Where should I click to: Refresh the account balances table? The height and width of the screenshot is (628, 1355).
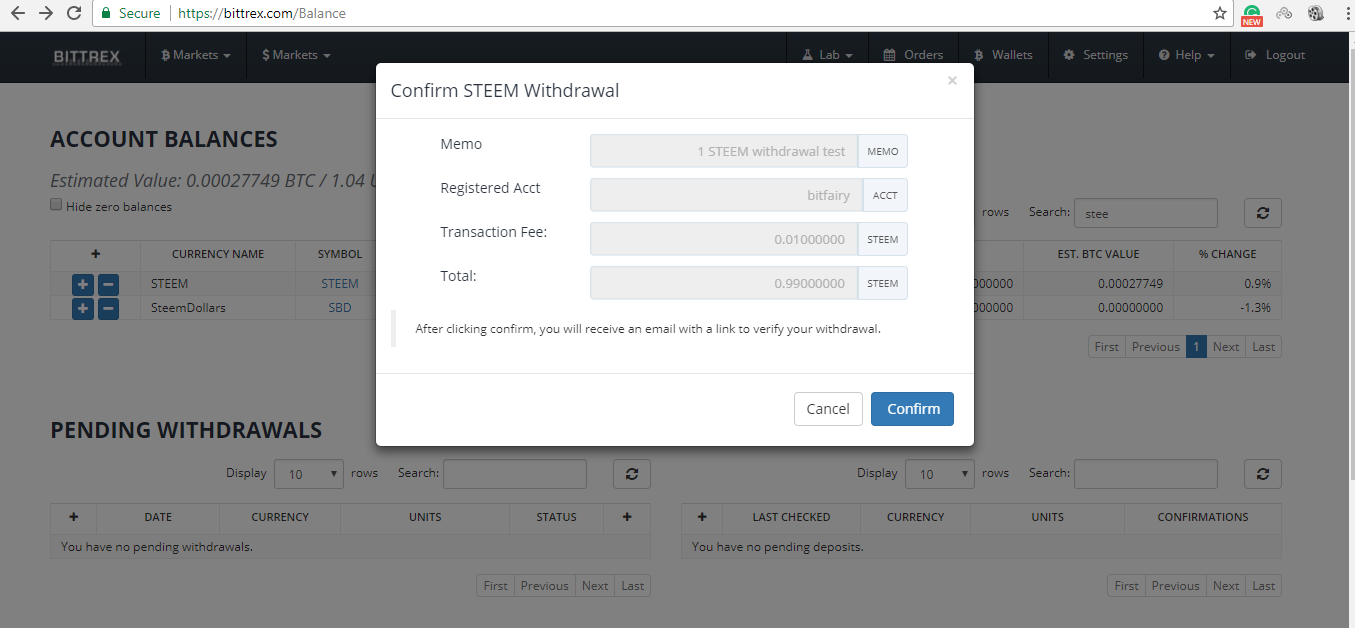point(1263,213)
